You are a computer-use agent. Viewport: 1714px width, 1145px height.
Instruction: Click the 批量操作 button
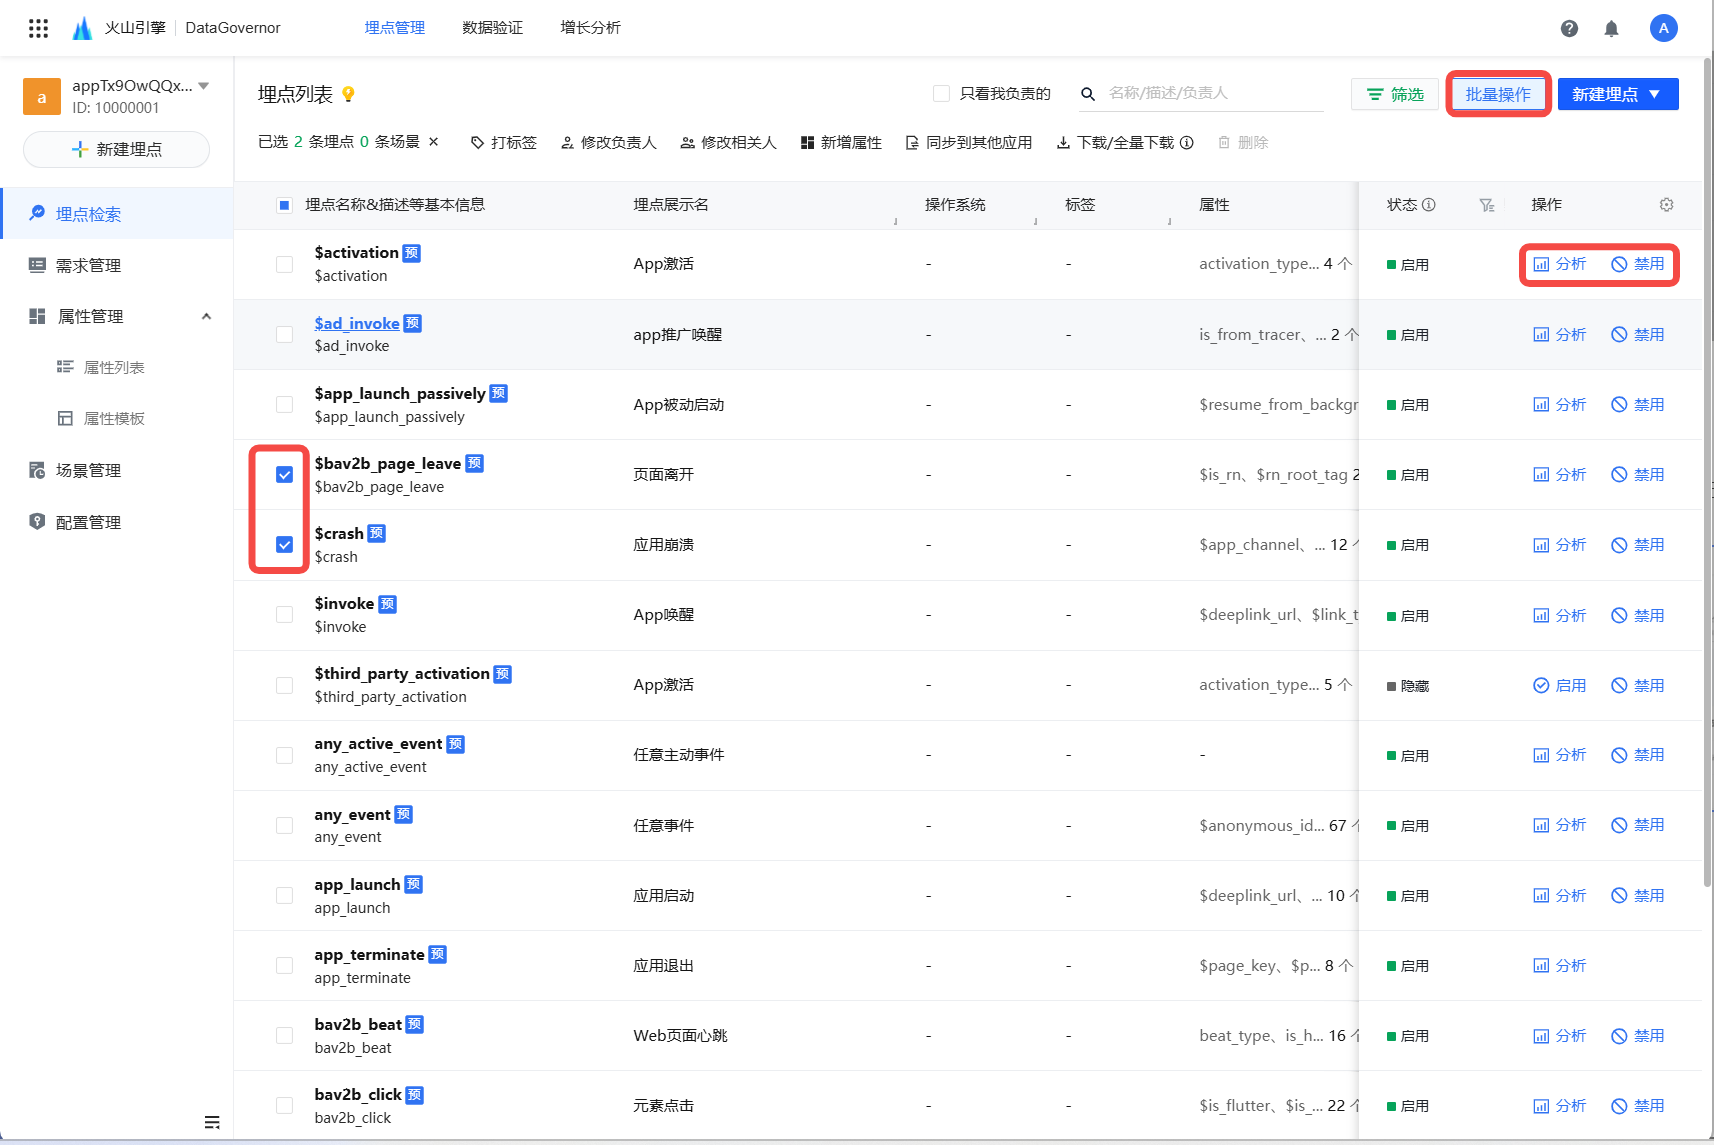[x=1497, y=94]
